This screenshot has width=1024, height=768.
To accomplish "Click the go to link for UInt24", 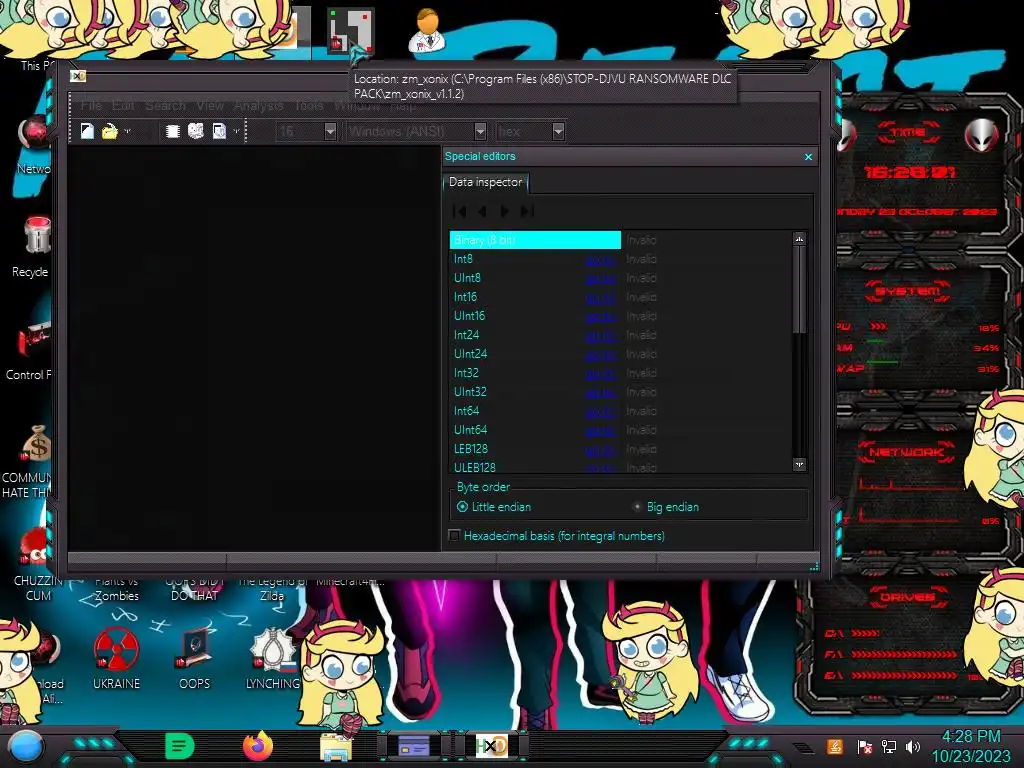I will click(x=600, y=354).
